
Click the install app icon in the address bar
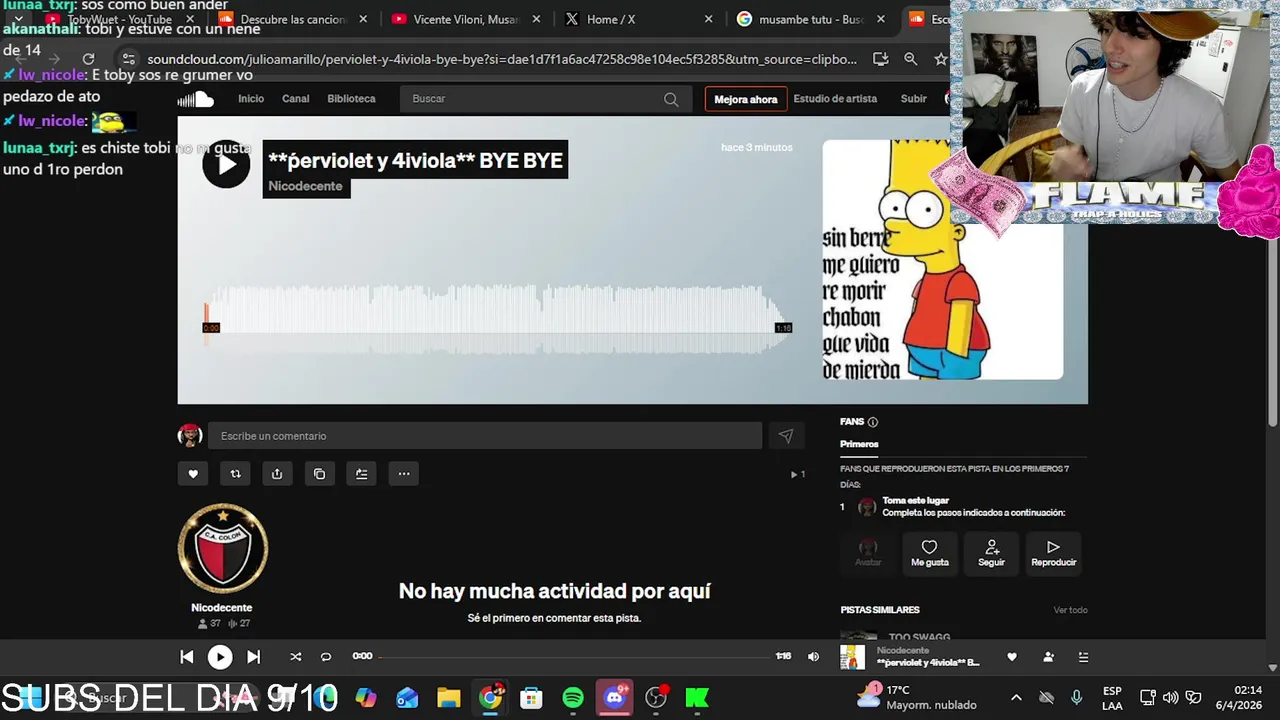[880, 59]
